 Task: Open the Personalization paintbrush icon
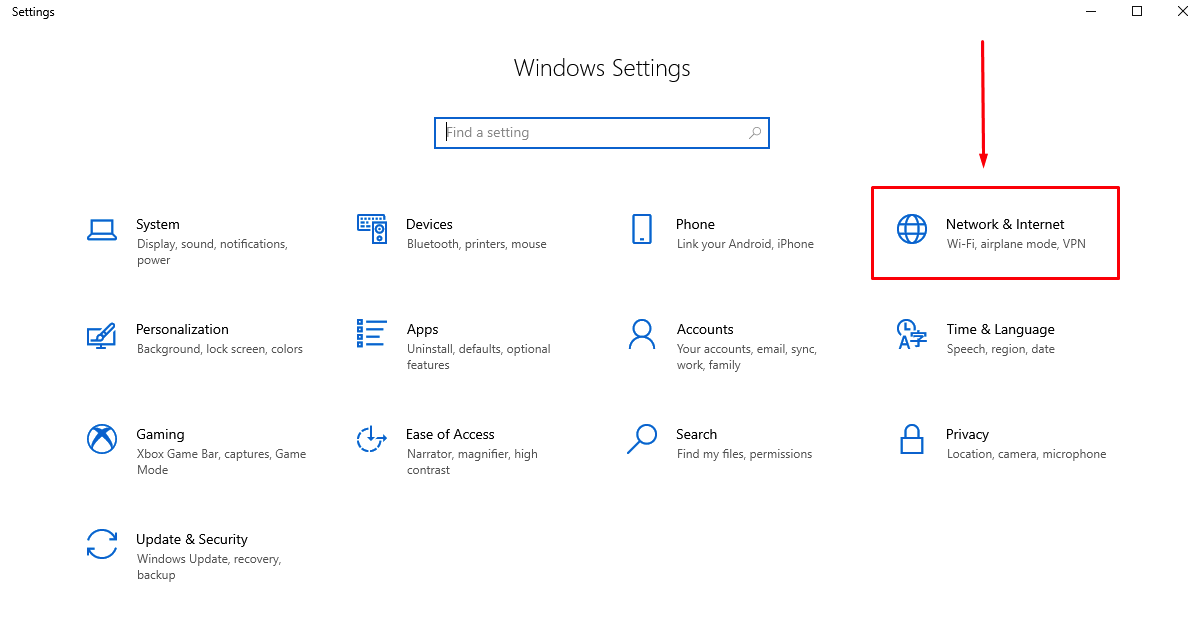coord(101,335)
